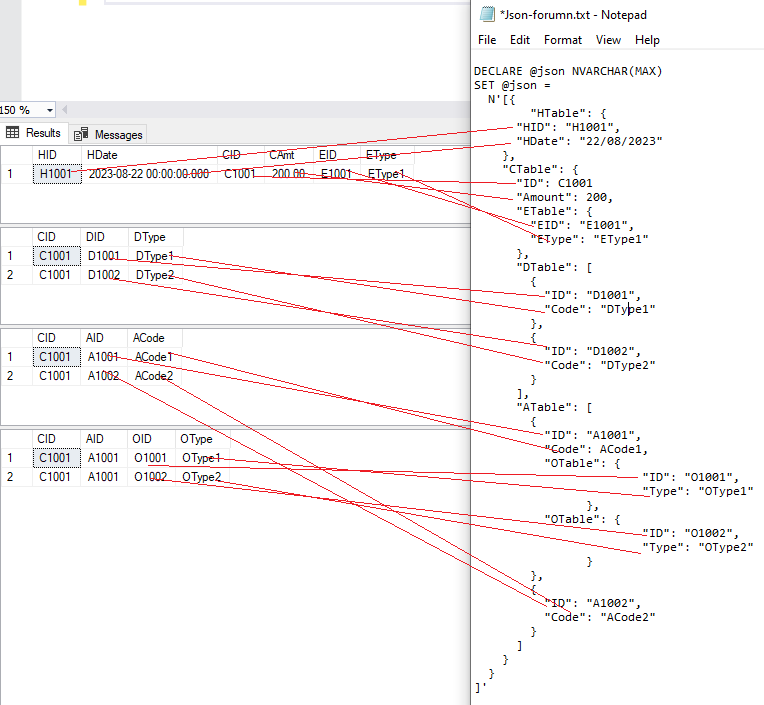The height and width of the screenshot is (705, 764).
Task: Open the Notepad Help menu
Action: point(647,40)
